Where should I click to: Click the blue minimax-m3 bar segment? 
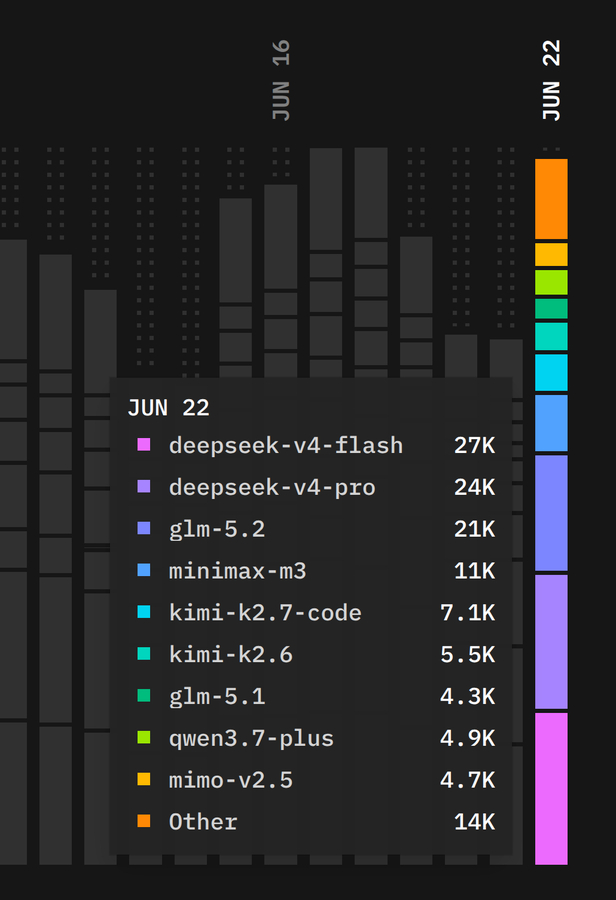click(551, 423)
